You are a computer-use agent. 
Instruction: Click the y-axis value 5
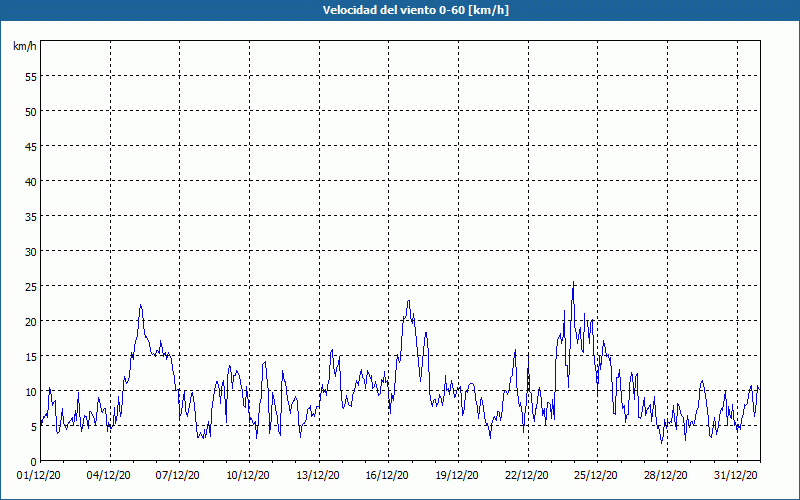[34, 427]
